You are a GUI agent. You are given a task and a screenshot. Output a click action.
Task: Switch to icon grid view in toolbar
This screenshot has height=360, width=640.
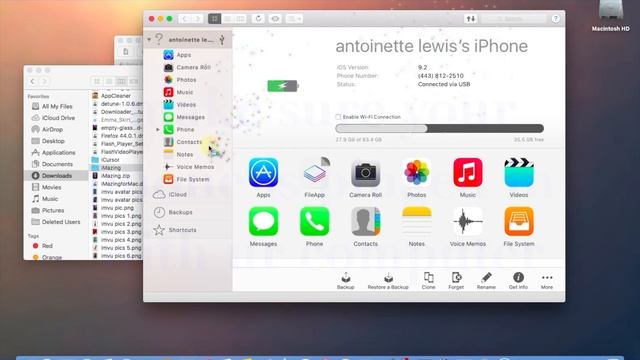[214, 19]
